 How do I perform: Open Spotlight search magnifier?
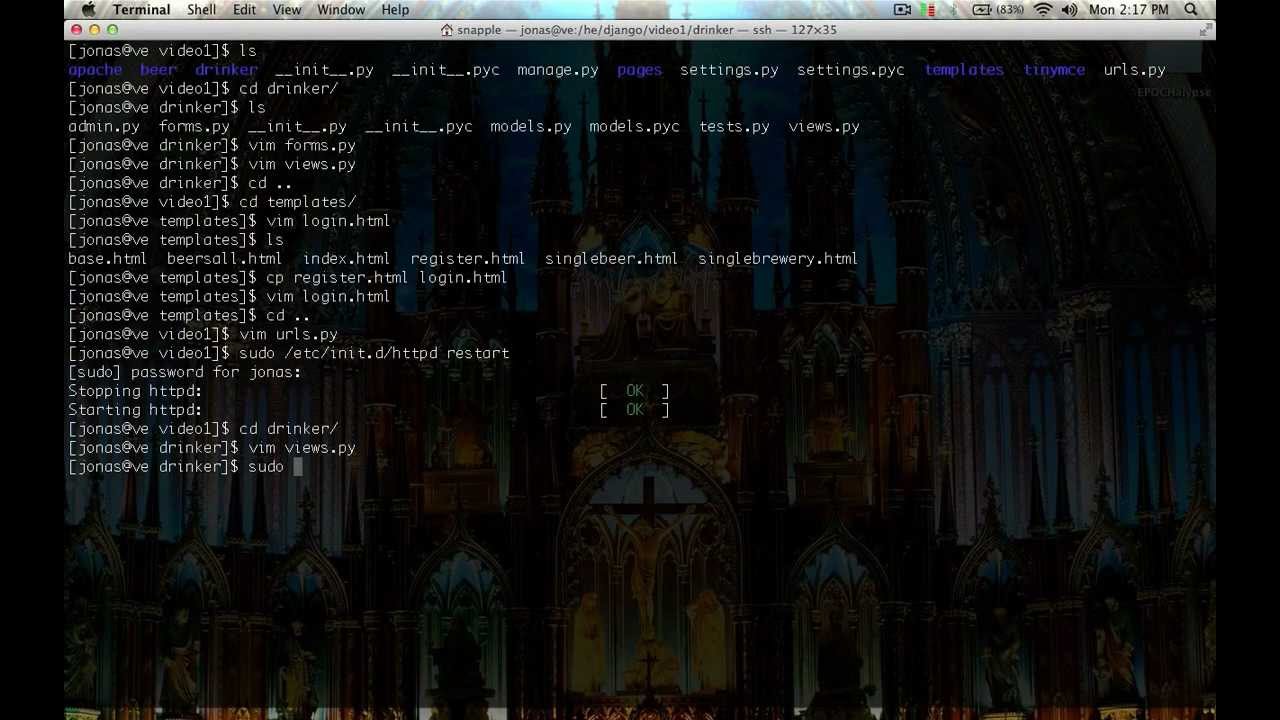tap(1191, 9)
